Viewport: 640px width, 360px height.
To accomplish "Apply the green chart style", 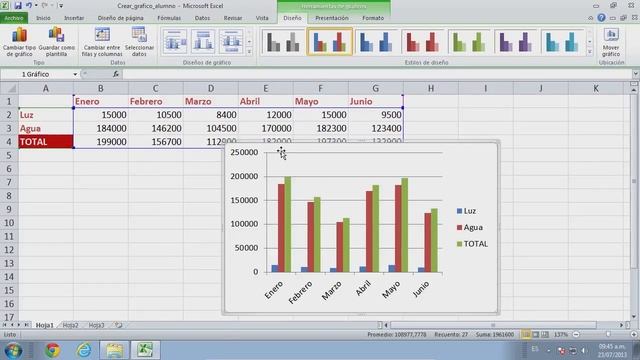I will coord(469,42).
